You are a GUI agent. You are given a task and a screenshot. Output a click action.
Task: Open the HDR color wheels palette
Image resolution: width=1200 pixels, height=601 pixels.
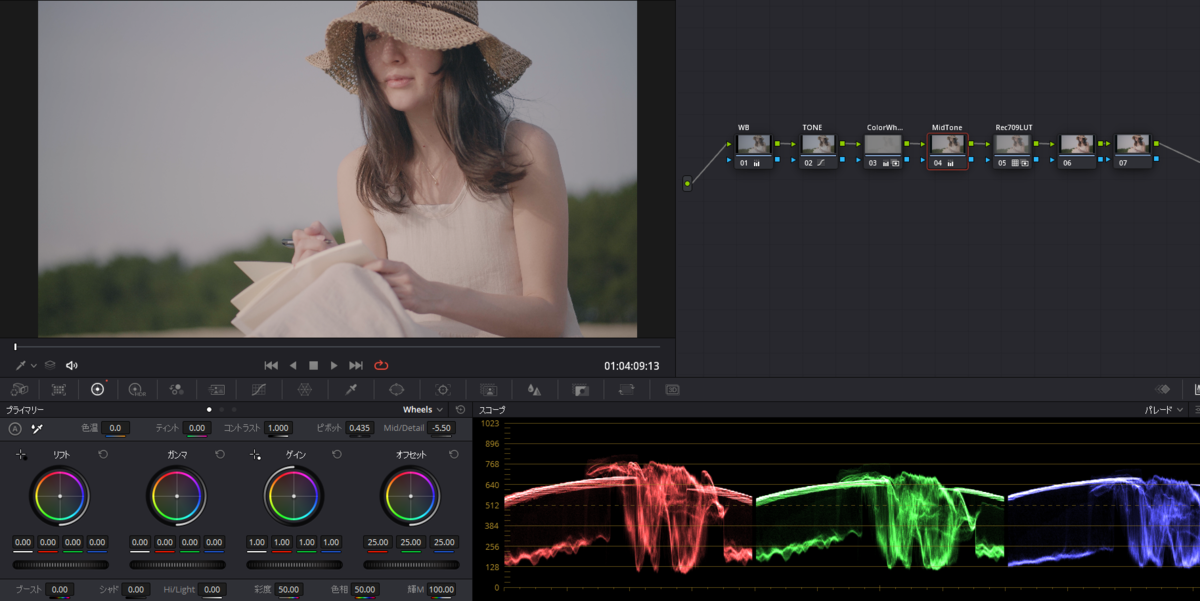(x=137, y=389)
